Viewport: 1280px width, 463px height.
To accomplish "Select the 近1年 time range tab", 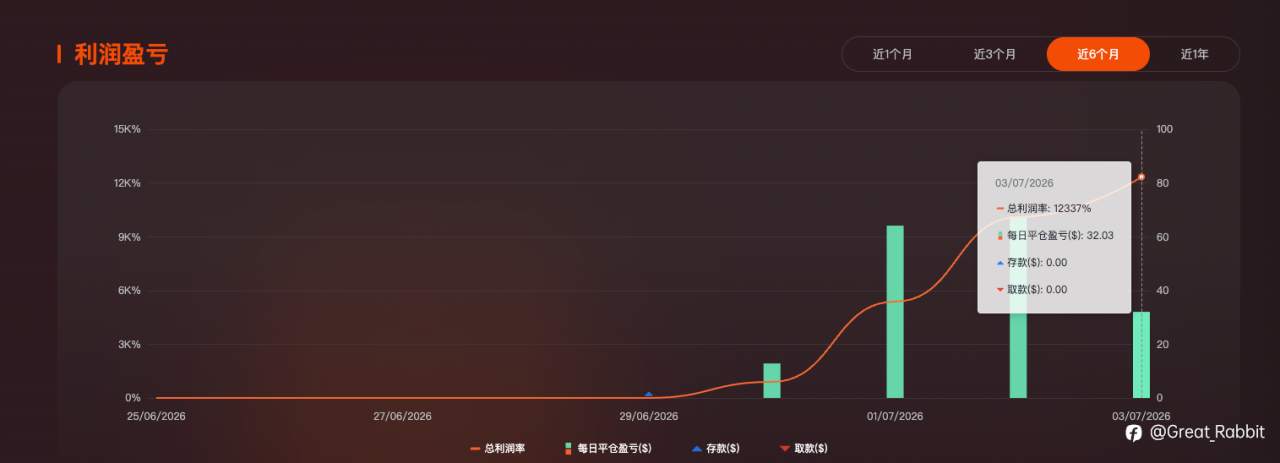I will pyautogui.click(x=1194, y=54).
